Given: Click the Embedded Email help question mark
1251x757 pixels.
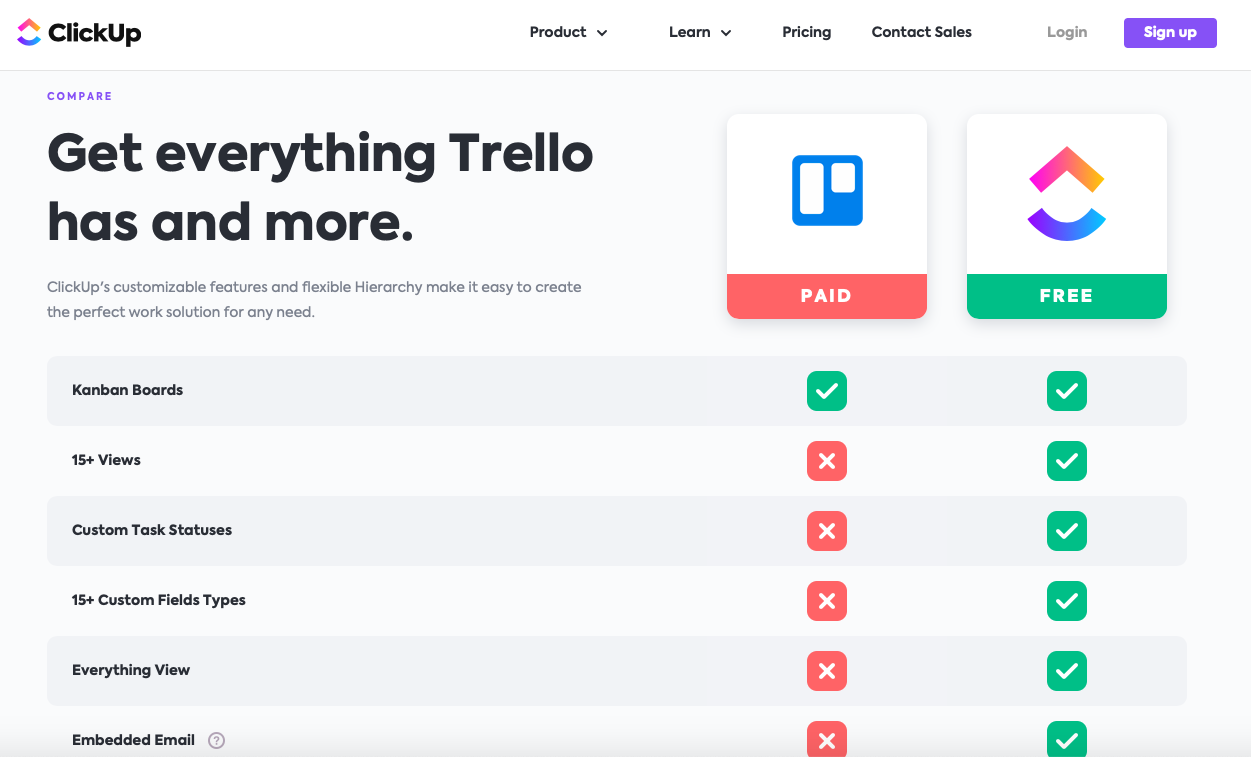Looking at the screenshot, I should (216, 741).
